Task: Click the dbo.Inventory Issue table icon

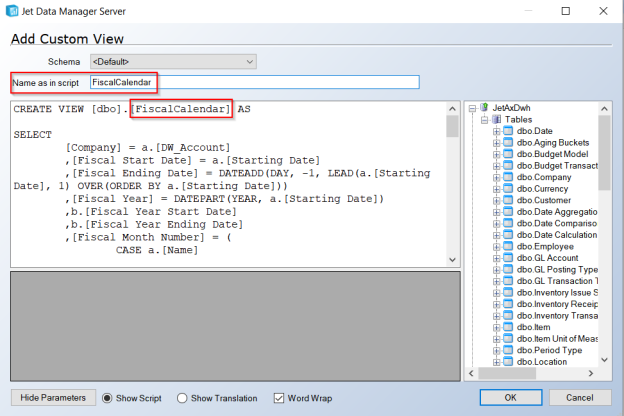Action: (x=508, y=293)
